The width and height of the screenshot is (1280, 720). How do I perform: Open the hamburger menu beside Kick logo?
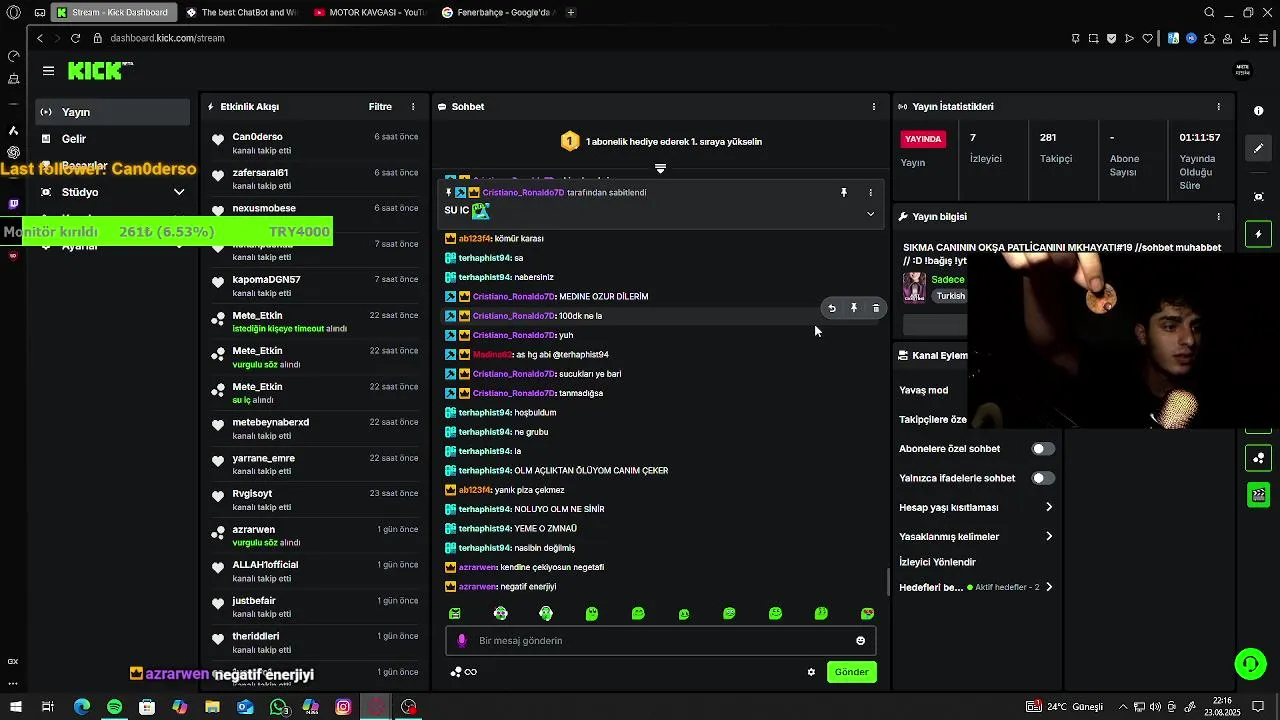[48, 71]
